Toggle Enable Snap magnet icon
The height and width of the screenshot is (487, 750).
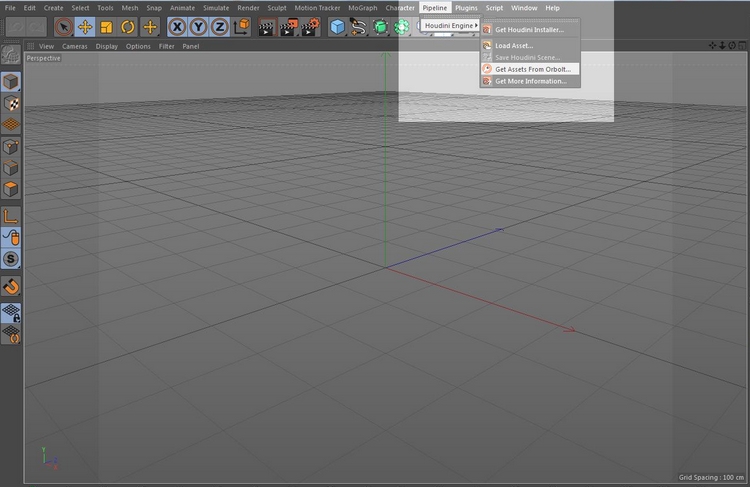coord(11,287)
